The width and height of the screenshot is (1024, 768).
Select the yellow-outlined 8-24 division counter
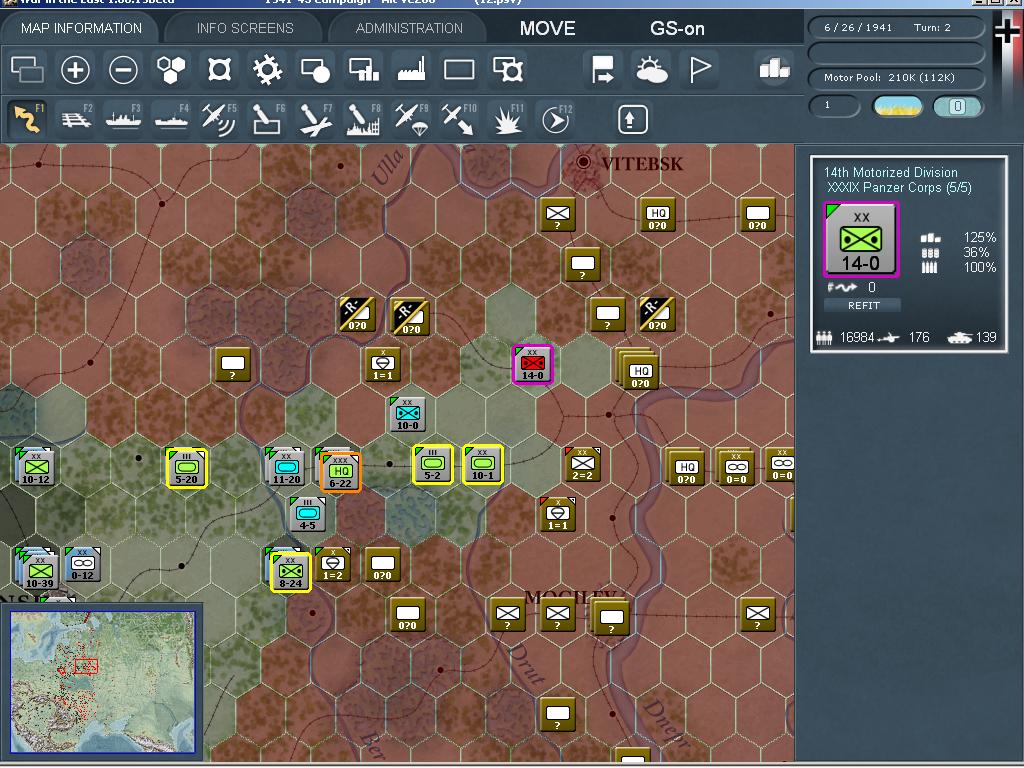291,572
